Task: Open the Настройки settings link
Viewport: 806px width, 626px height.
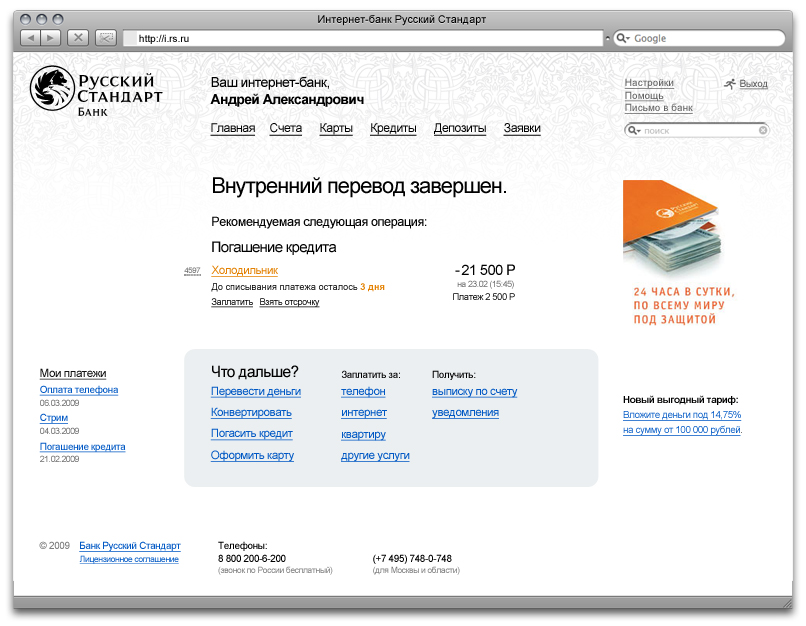Action: [x=649, y=83]
